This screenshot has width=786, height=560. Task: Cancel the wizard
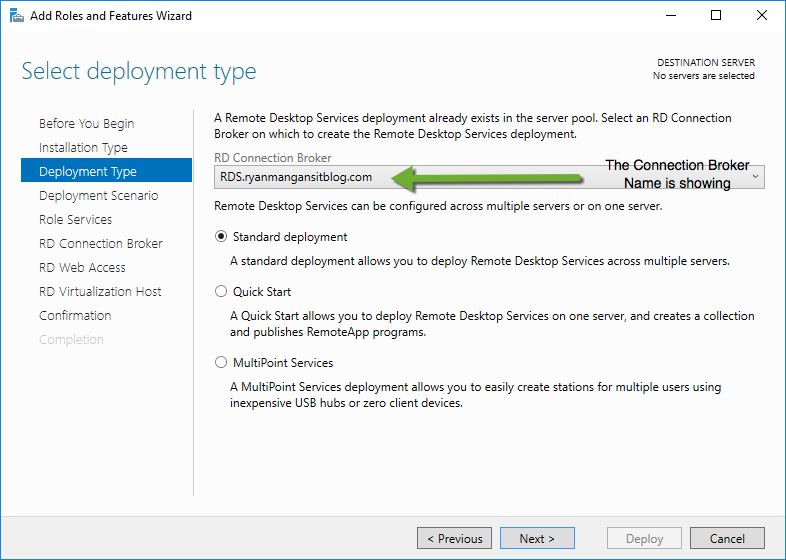727,538
